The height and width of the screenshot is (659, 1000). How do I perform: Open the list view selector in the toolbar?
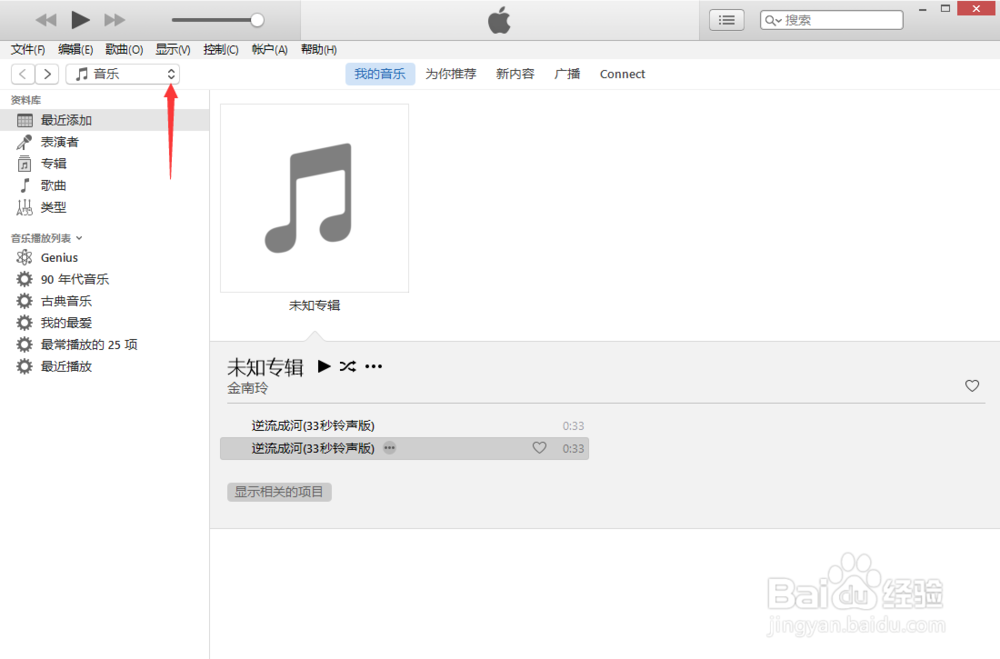pyautogui.click(x=726, y=19)
